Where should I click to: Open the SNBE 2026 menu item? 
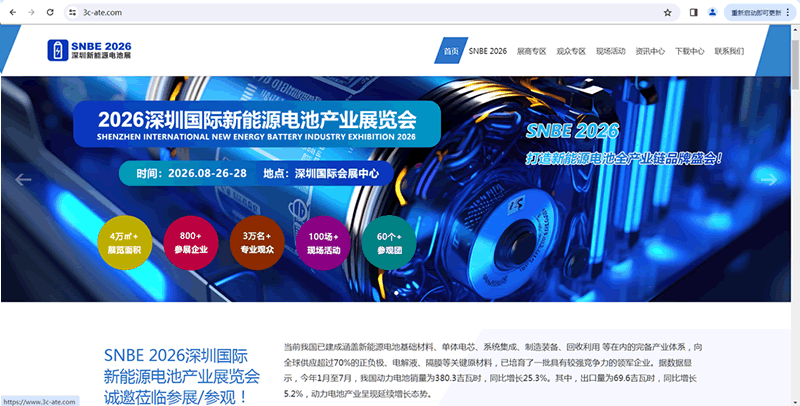487,50
